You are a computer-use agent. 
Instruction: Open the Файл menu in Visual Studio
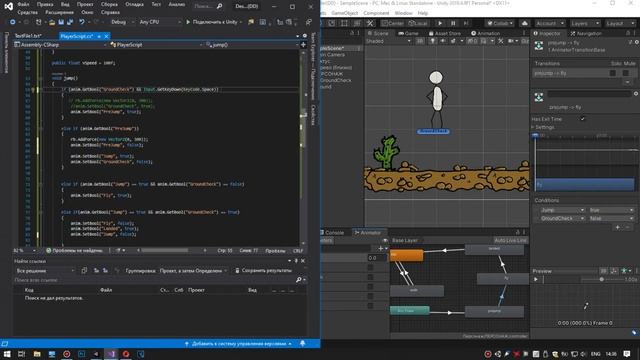click(23, 4)
